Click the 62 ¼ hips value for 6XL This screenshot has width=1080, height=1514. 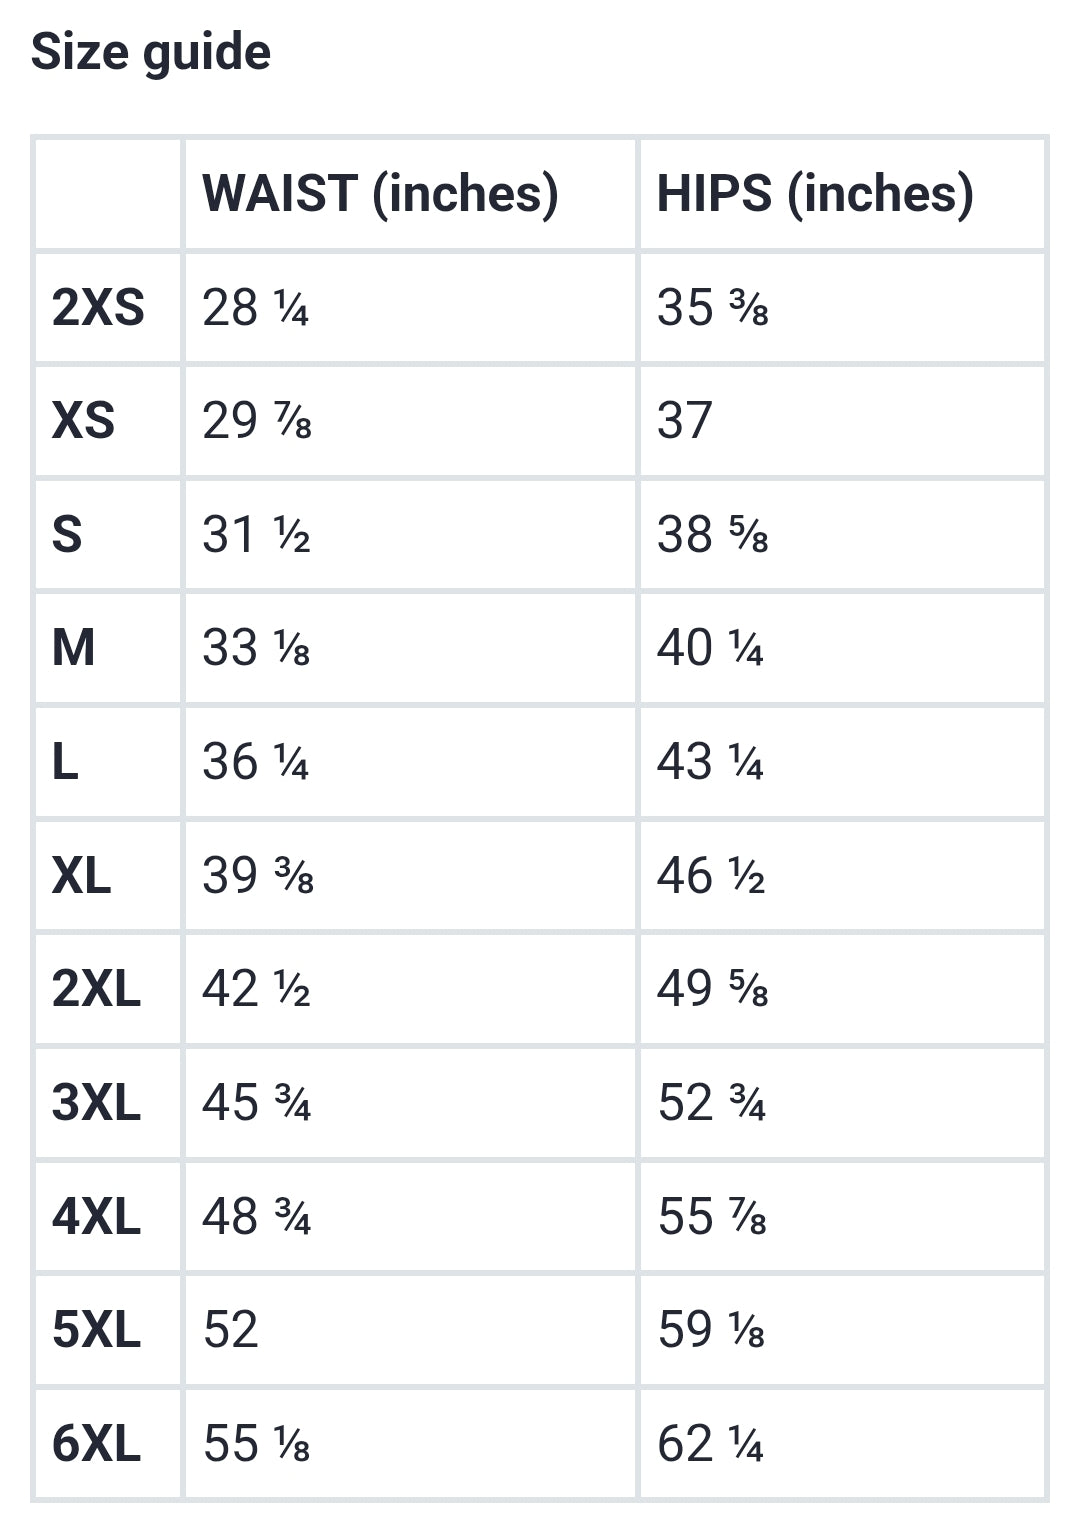[710, 1444]
